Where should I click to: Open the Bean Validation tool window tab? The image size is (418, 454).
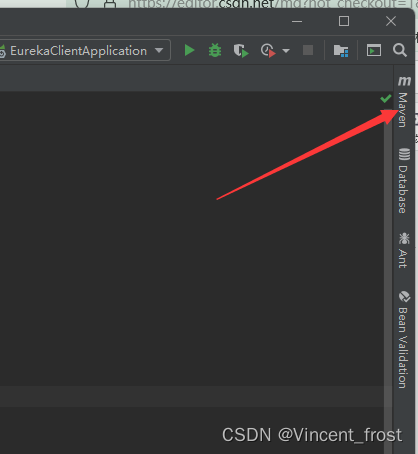[x=404, y=339]
